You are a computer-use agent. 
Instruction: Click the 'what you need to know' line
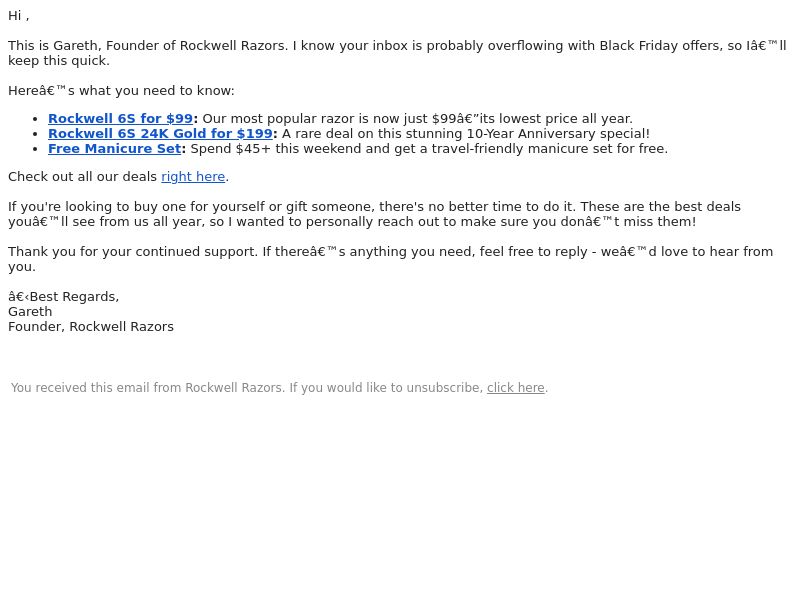121,91
